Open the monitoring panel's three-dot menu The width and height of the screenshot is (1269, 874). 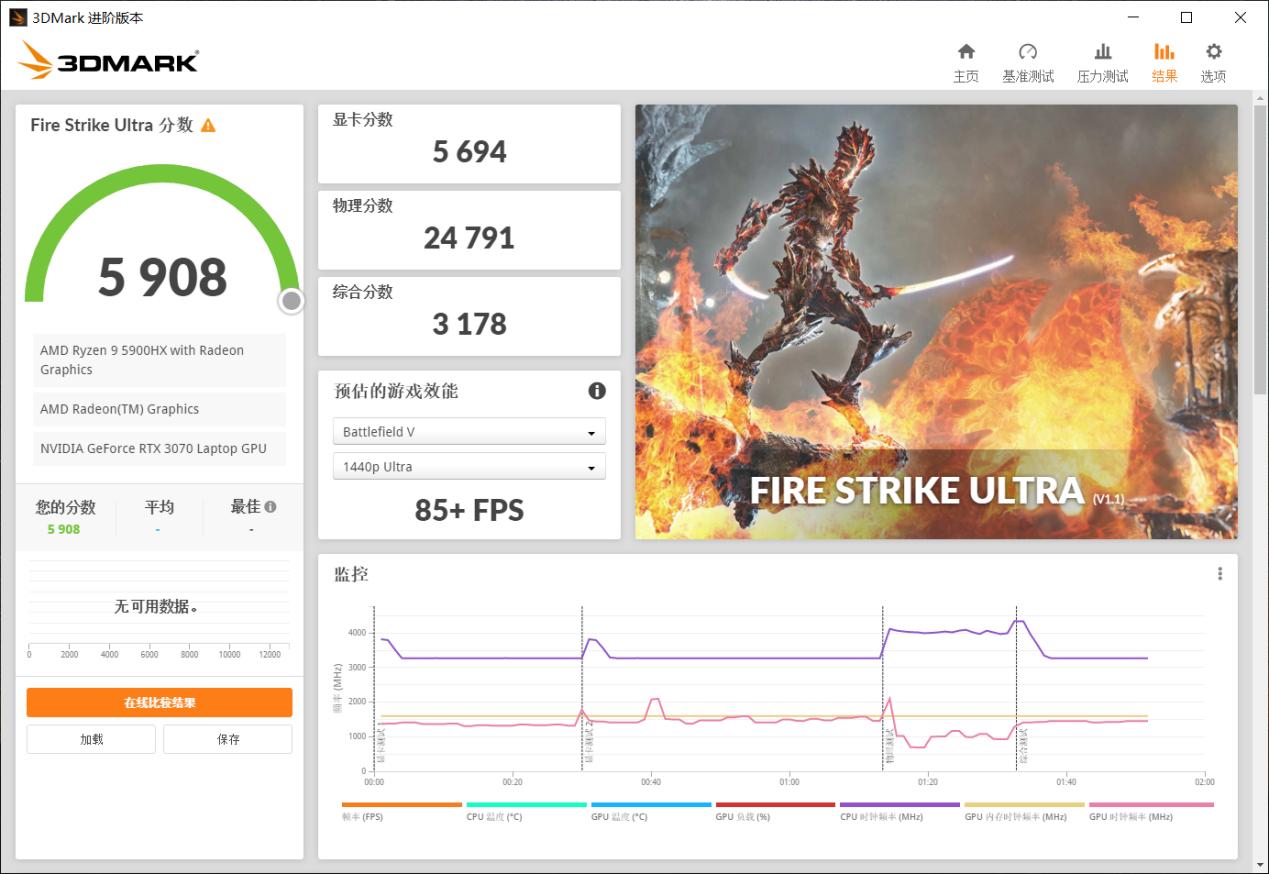coord(1219,573)
